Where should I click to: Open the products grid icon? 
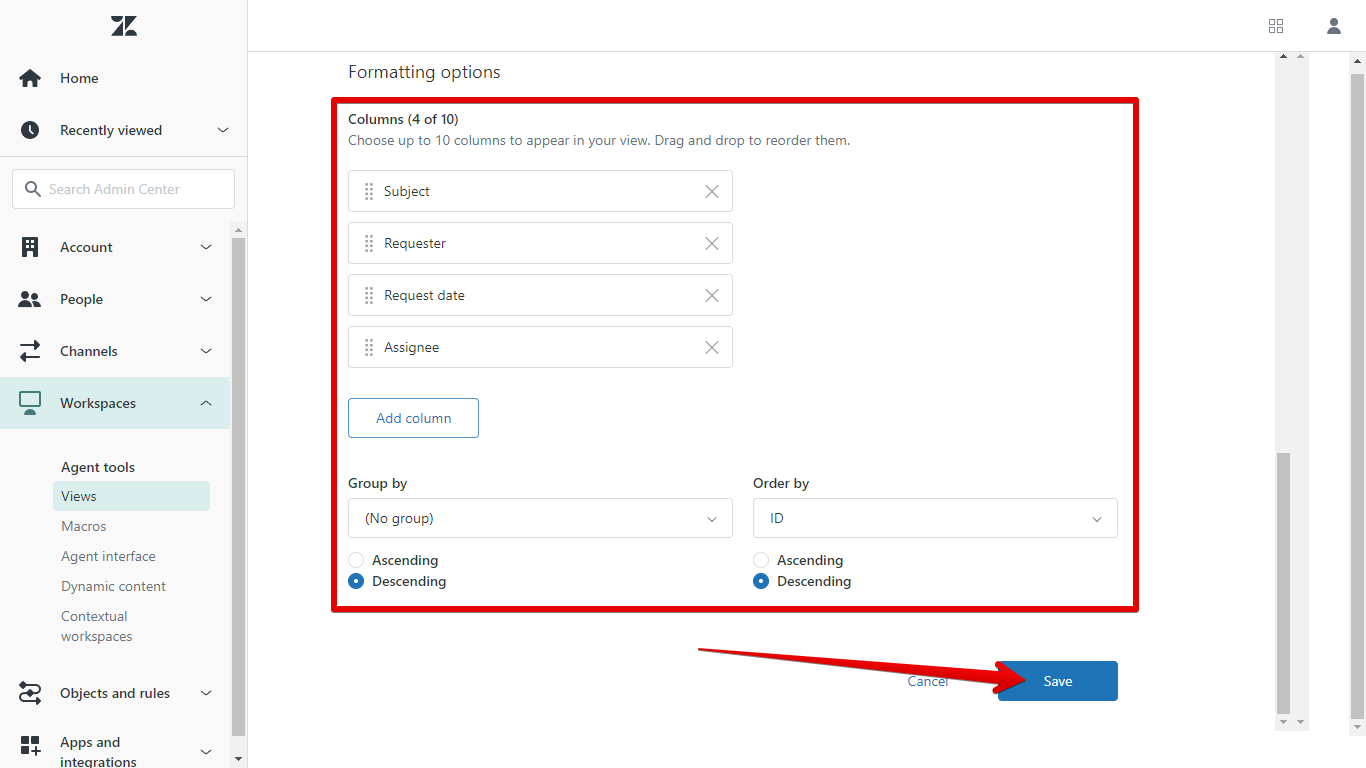(x=1276, y=26)
